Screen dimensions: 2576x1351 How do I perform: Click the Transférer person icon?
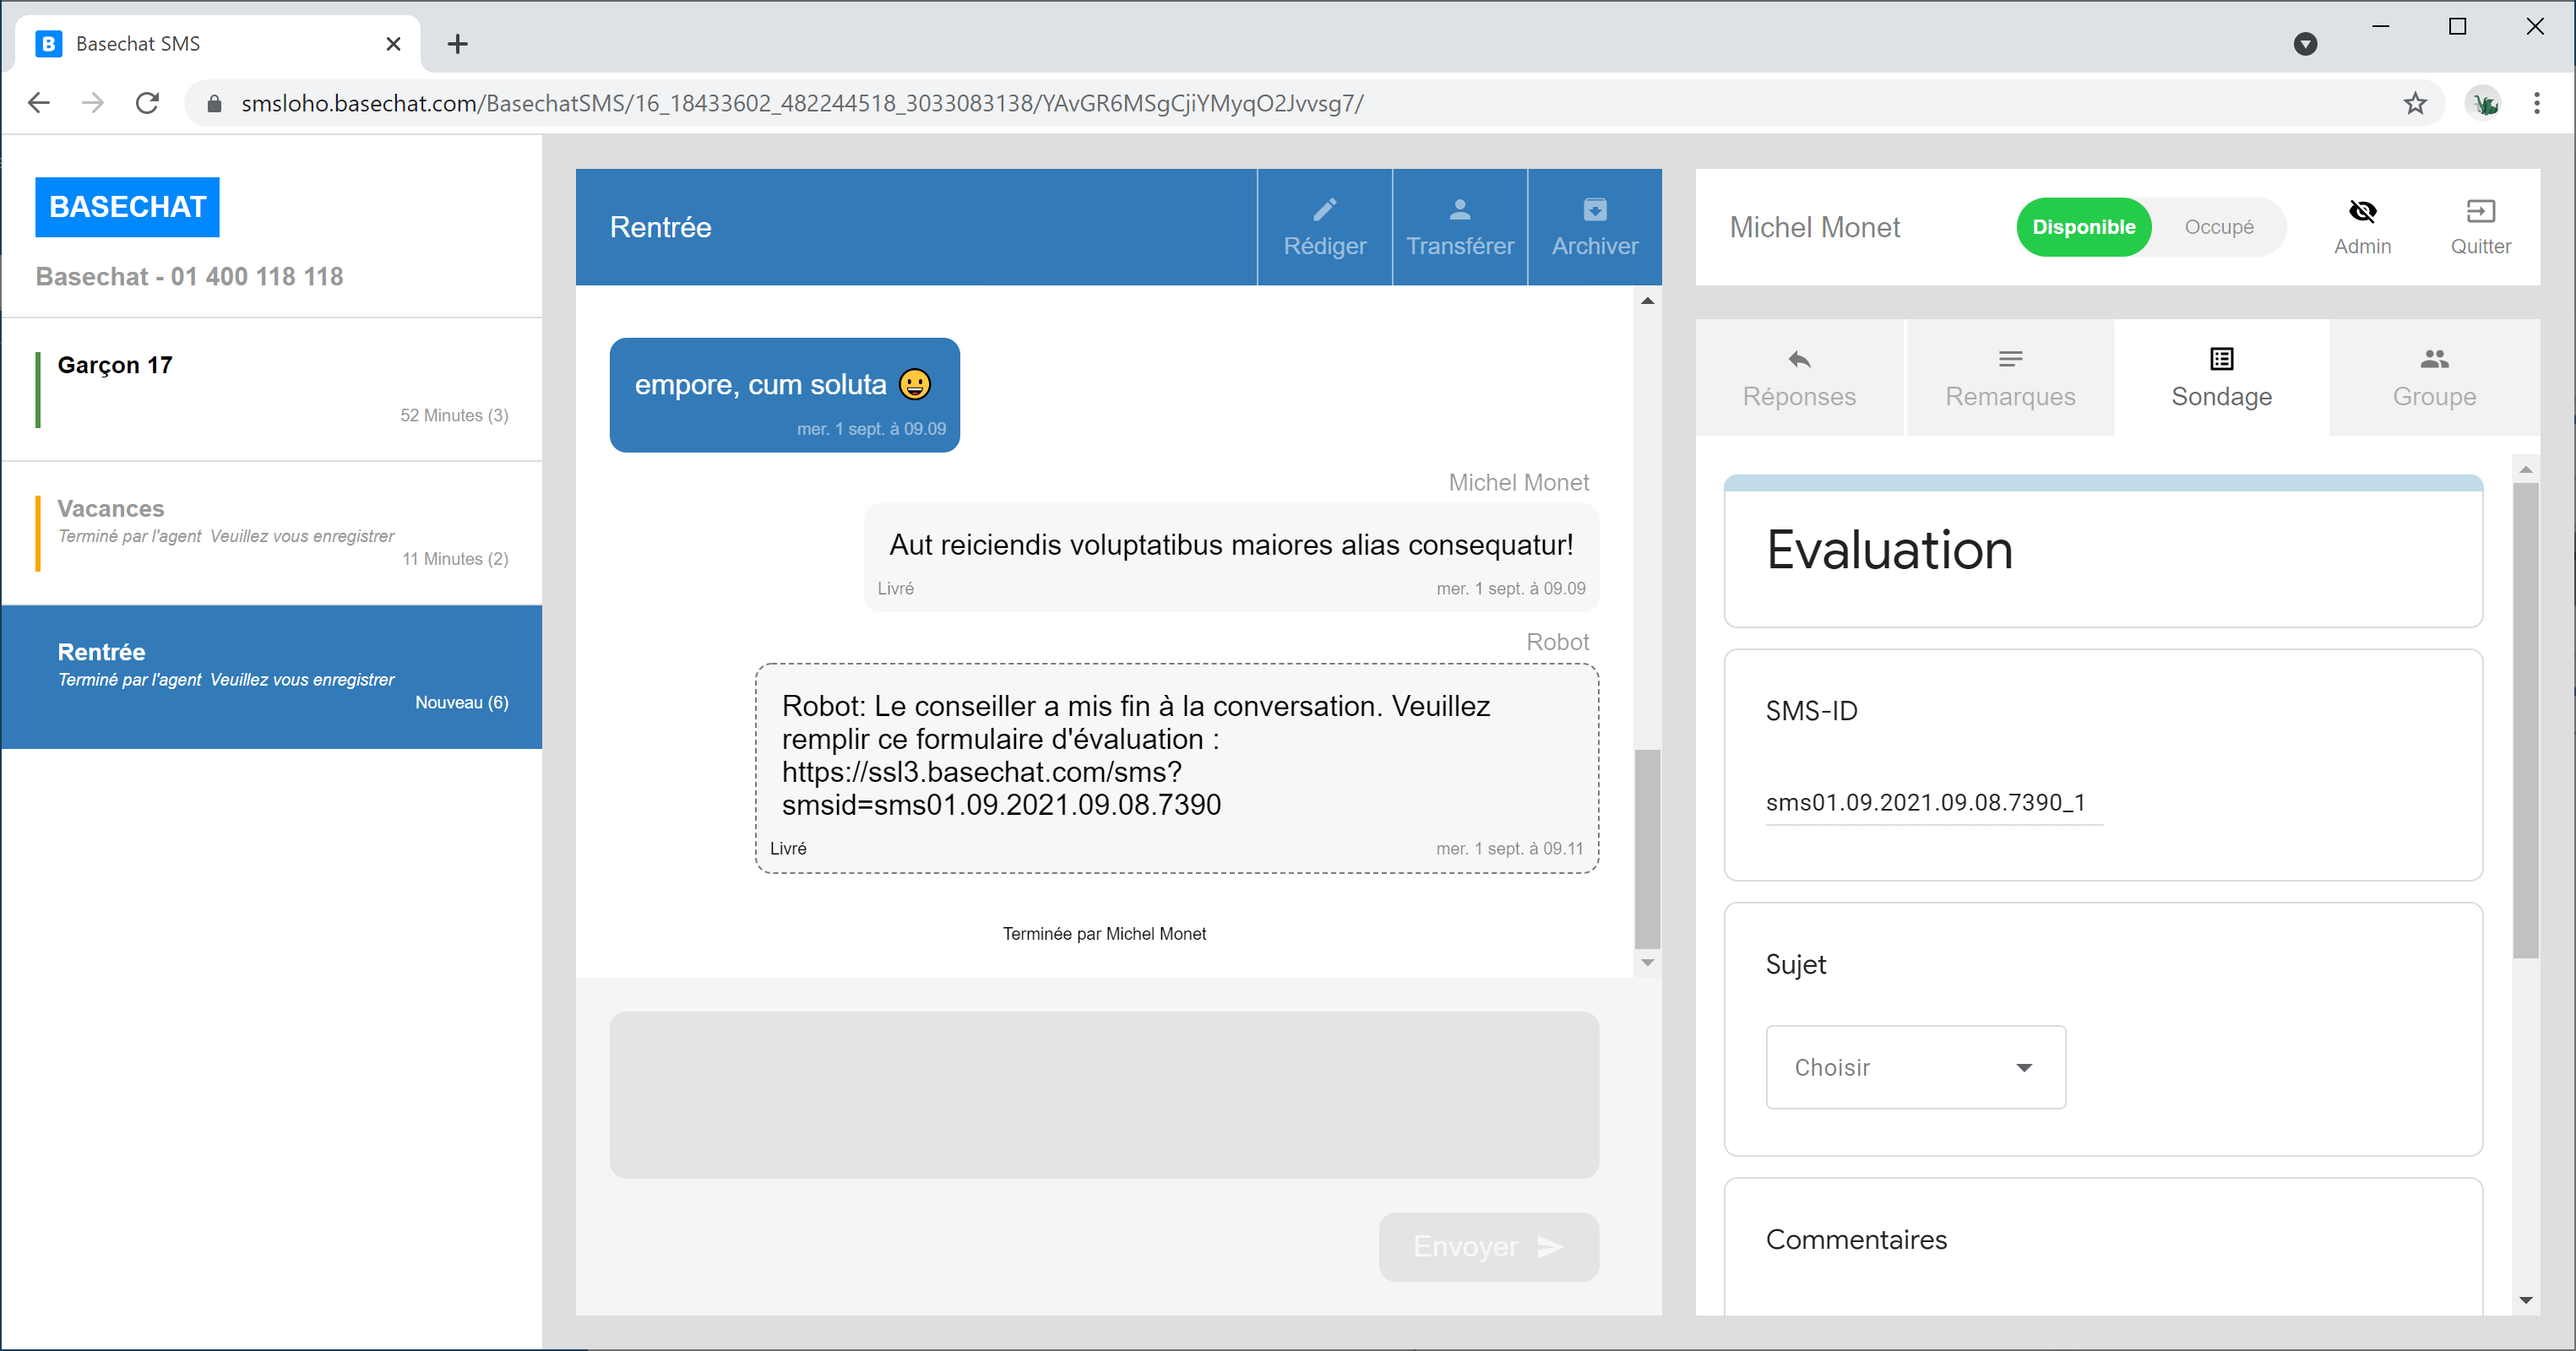click(1459, 210)
